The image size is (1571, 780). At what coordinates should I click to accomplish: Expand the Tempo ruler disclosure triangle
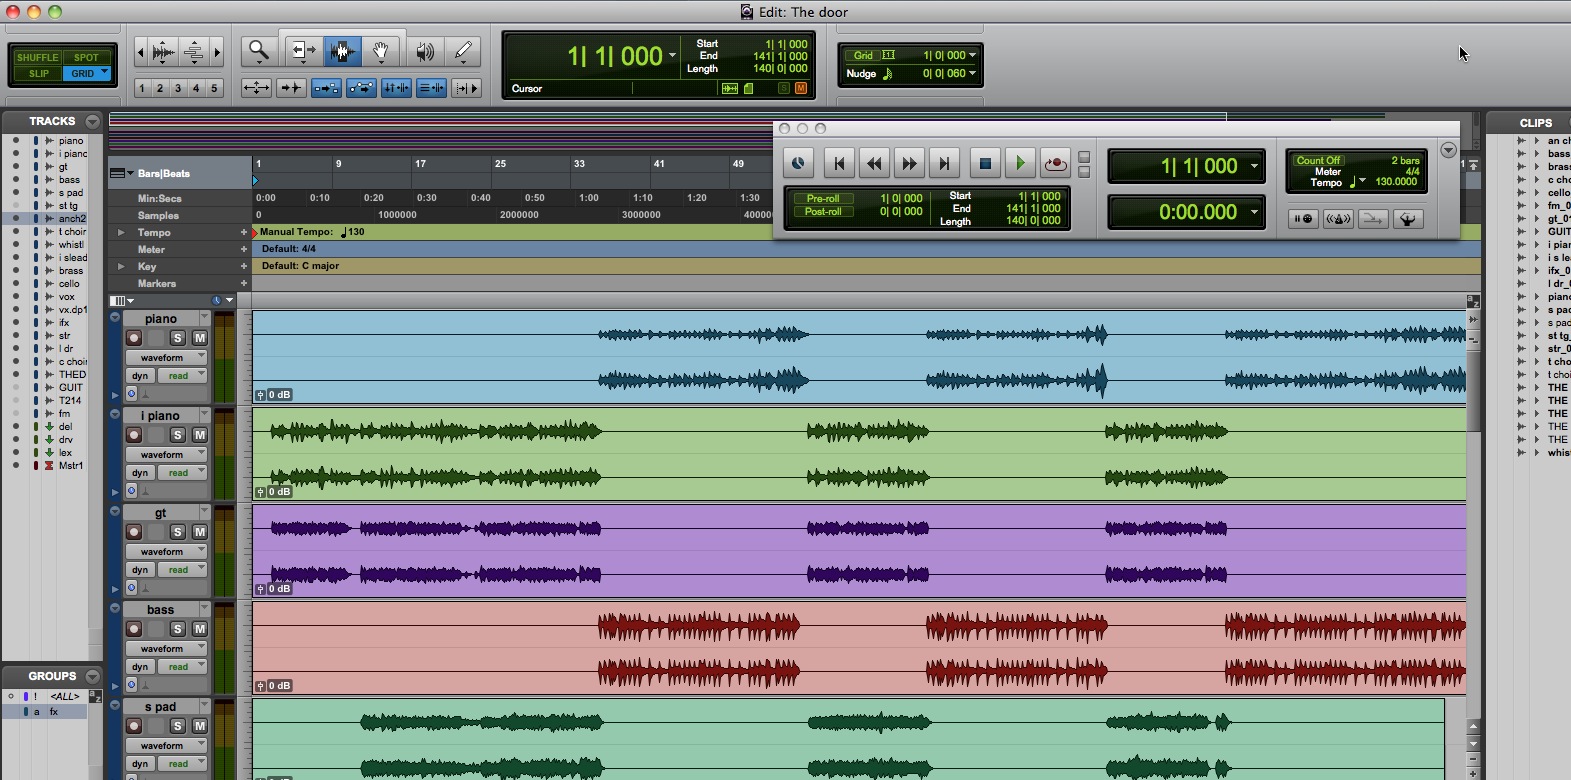(x=121, y=232)
